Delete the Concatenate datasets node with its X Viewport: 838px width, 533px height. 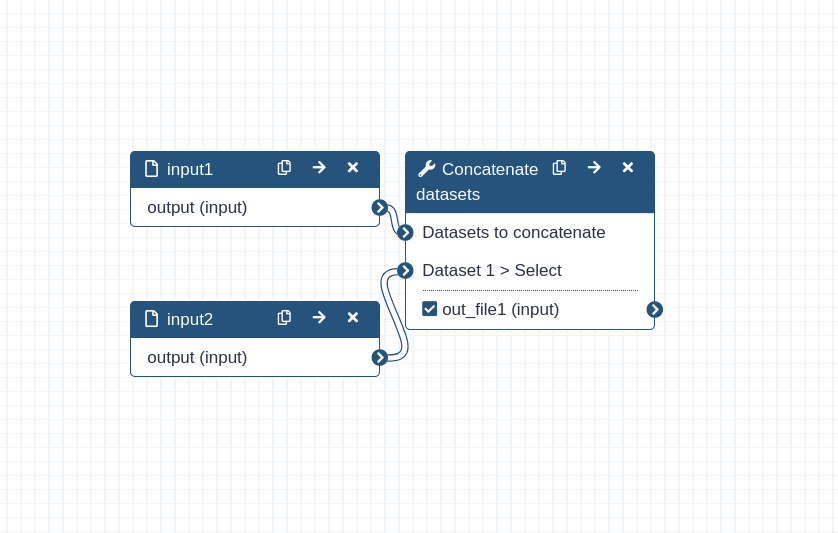point(628,168)
